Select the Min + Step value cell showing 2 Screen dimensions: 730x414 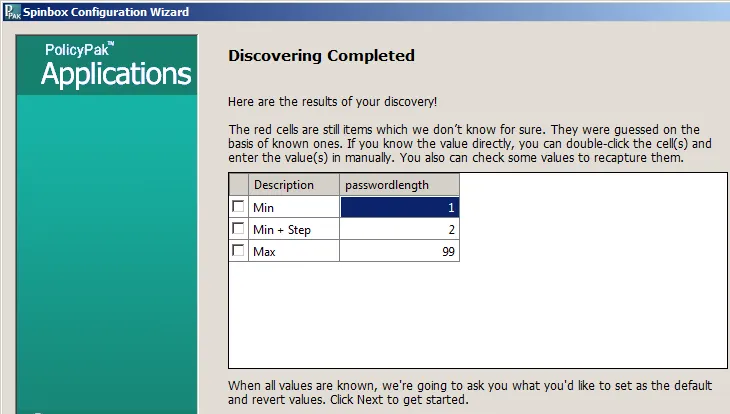point(399,229)
